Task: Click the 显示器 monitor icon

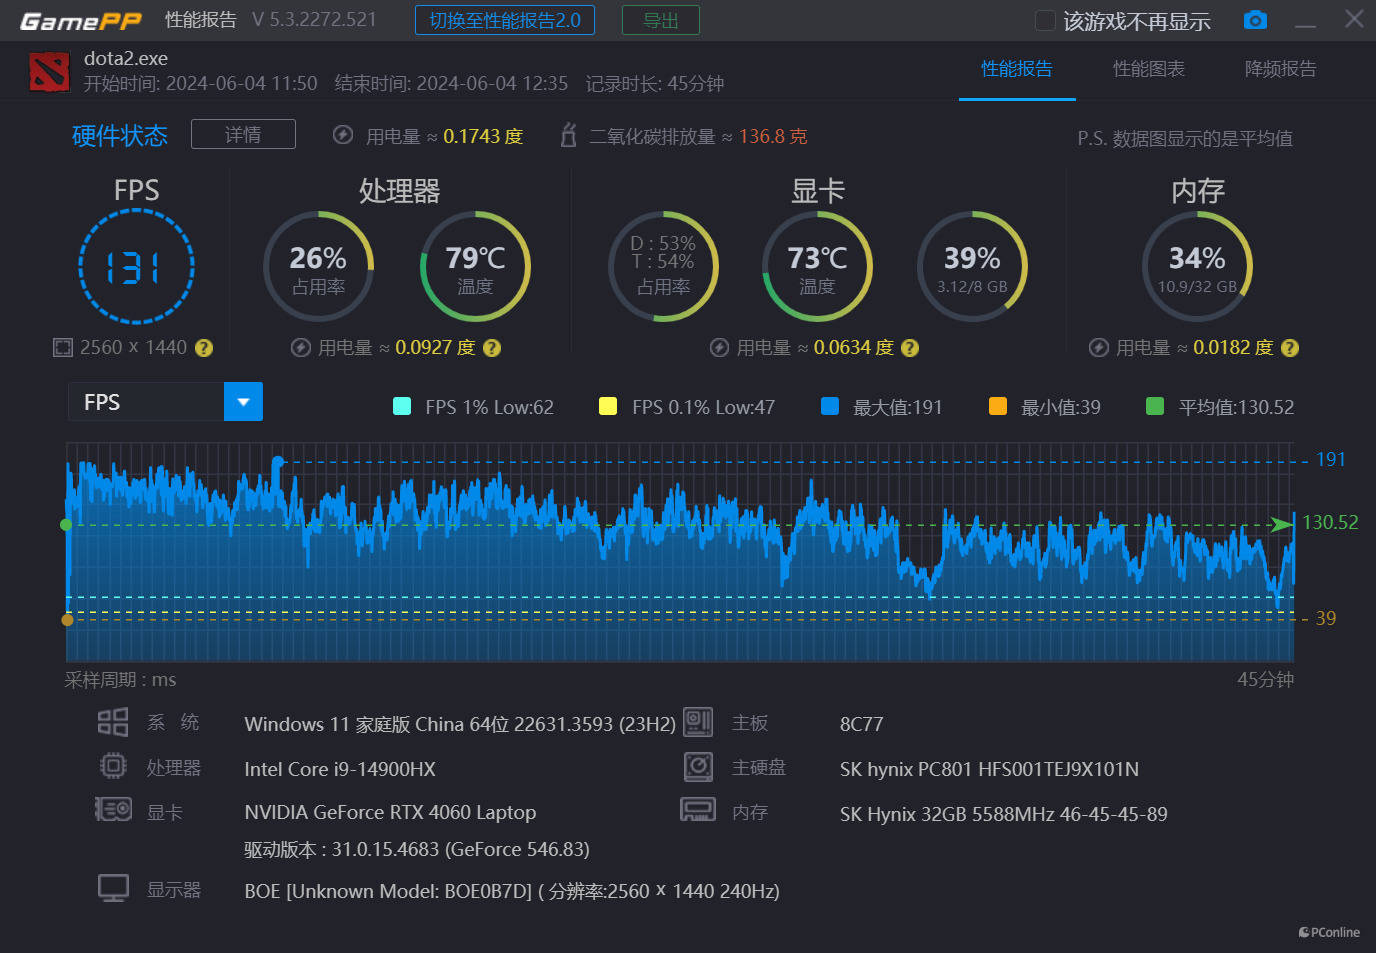Action: point(113,888)
